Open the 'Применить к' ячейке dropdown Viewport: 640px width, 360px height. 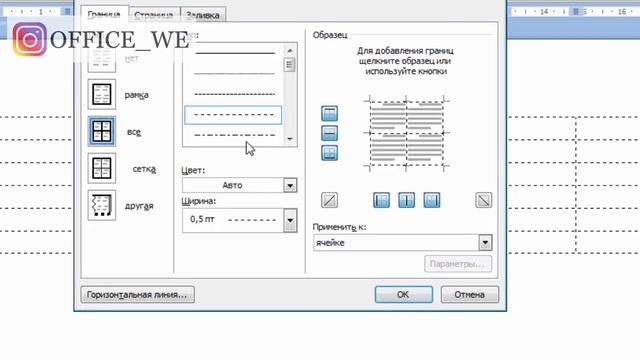coord(485,242)
